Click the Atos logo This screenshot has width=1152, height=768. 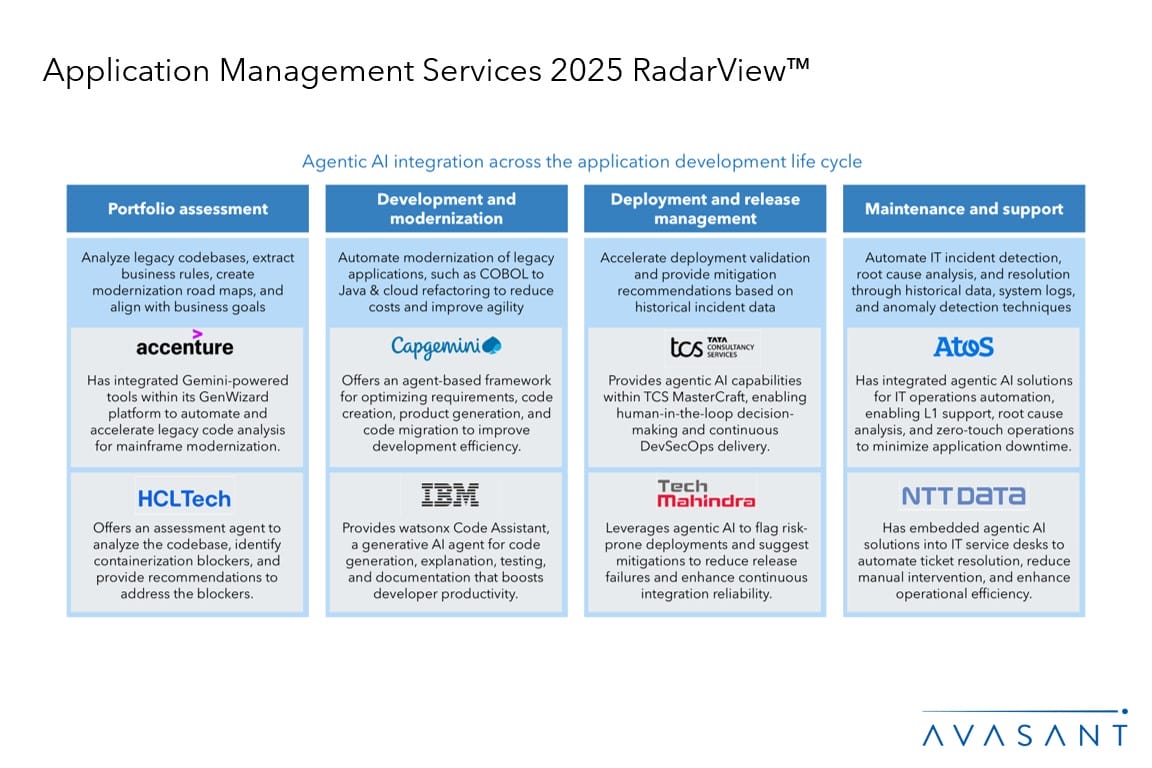(963, 347)
